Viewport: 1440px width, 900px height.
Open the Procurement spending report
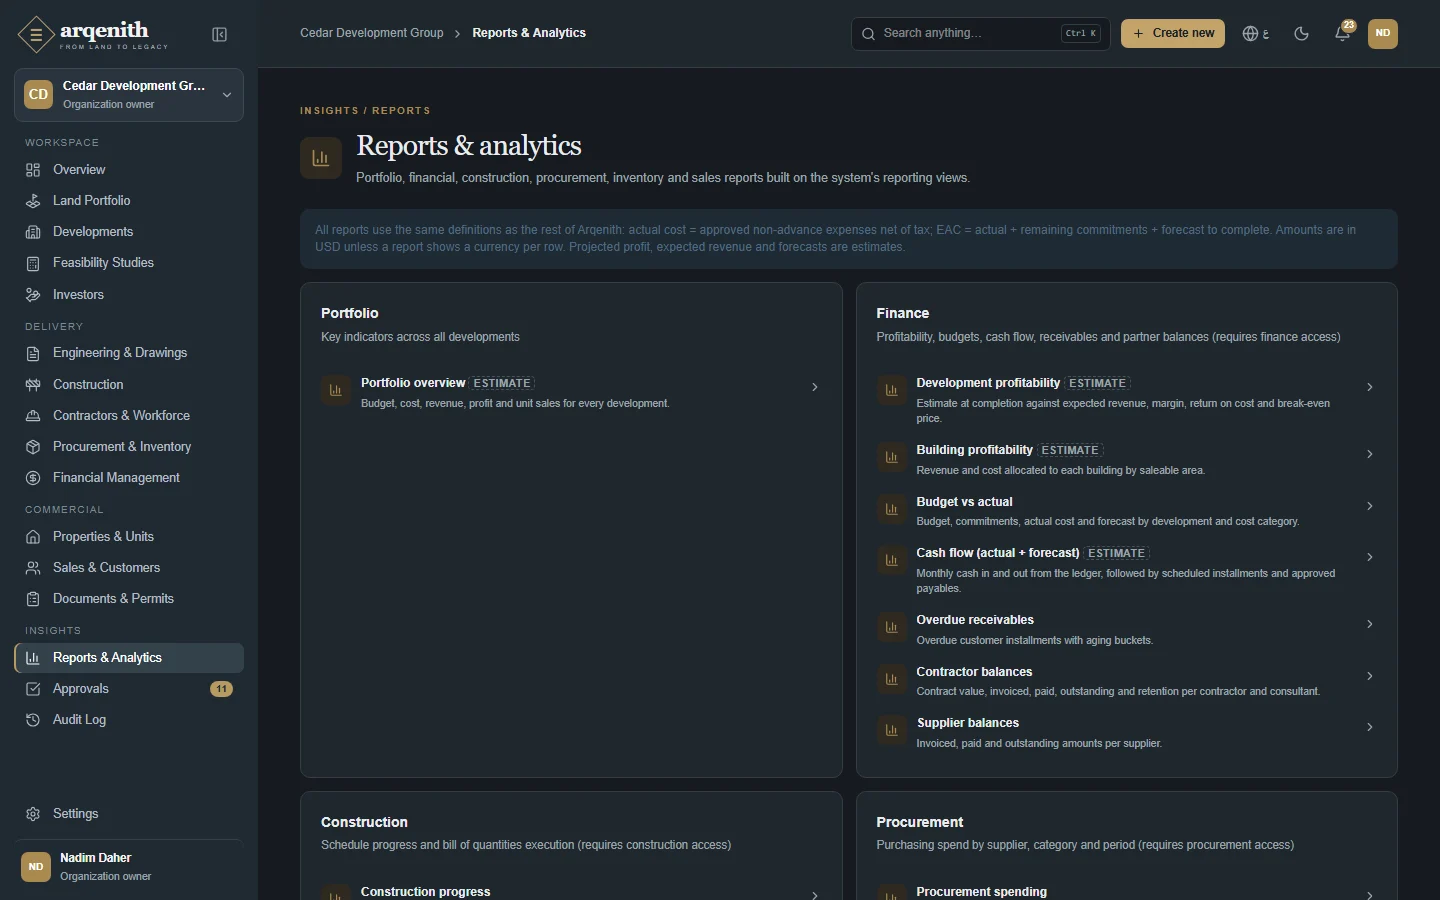click(x=1127, y=892)
